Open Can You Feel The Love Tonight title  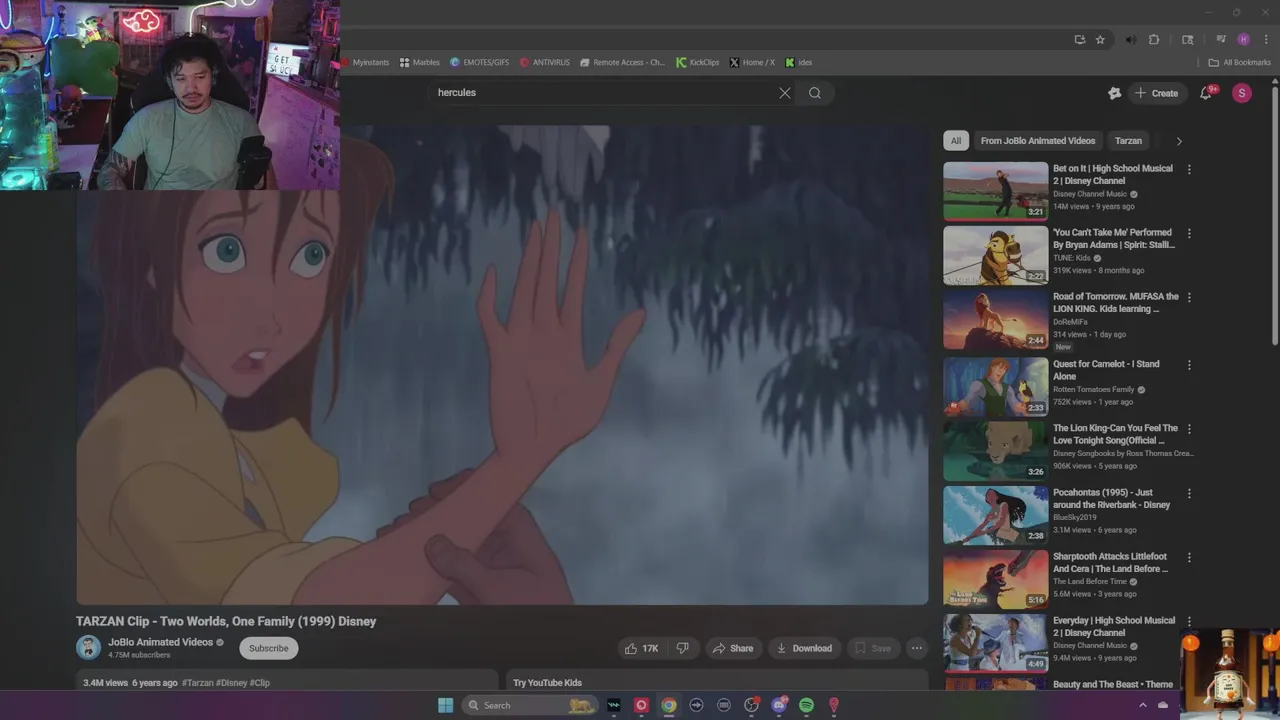(1116, 434)
